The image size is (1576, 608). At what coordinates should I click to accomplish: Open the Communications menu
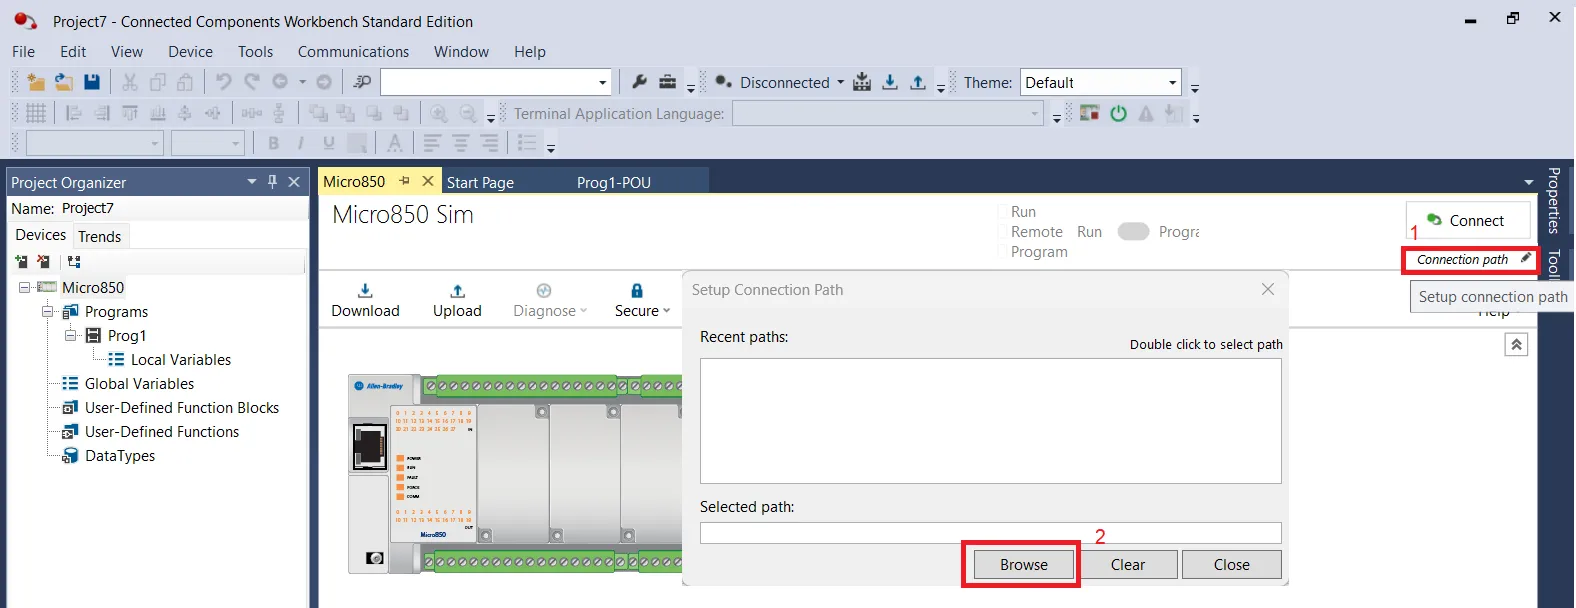tap(353, 52)
